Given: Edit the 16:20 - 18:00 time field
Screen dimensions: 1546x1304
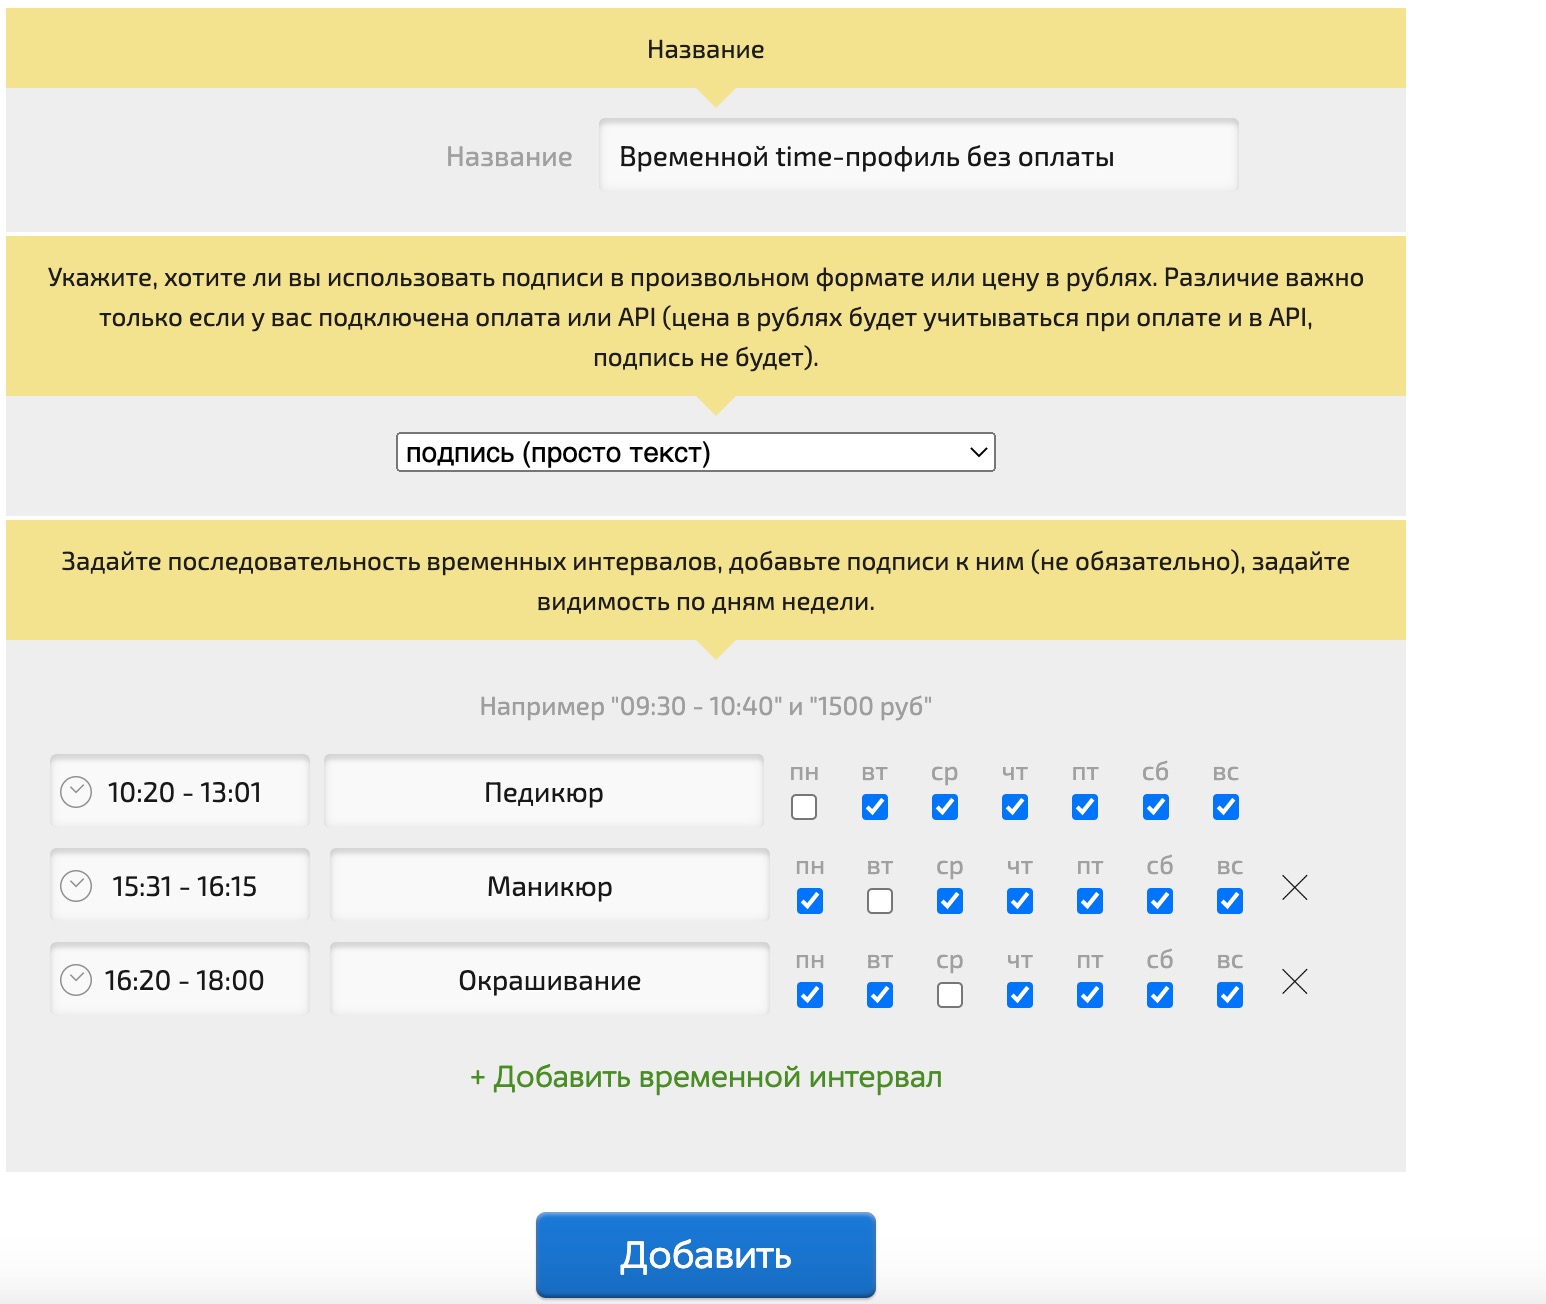Looking at the screenshot, I should click(x=180, y=980).
